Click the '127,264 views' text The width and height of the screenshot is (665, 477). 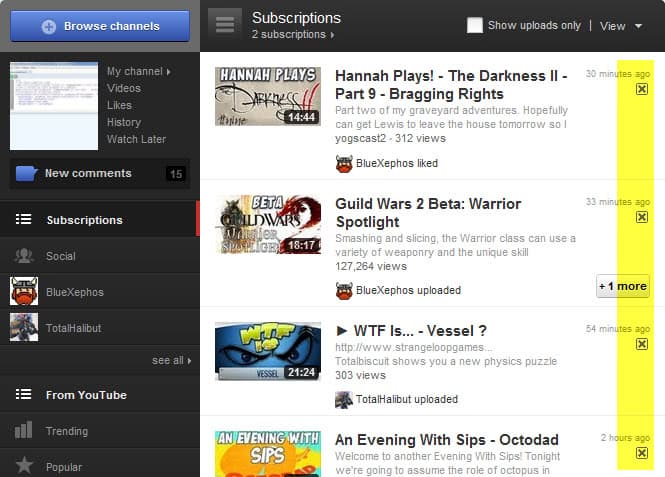pos(371,266)
